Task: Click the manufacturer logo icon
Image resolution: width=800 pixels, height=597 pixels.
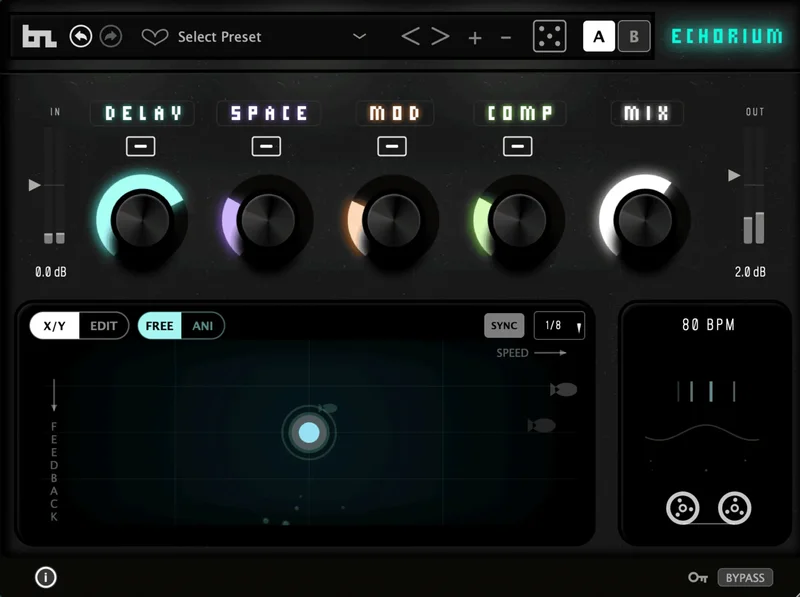Action: coord(39,36)
